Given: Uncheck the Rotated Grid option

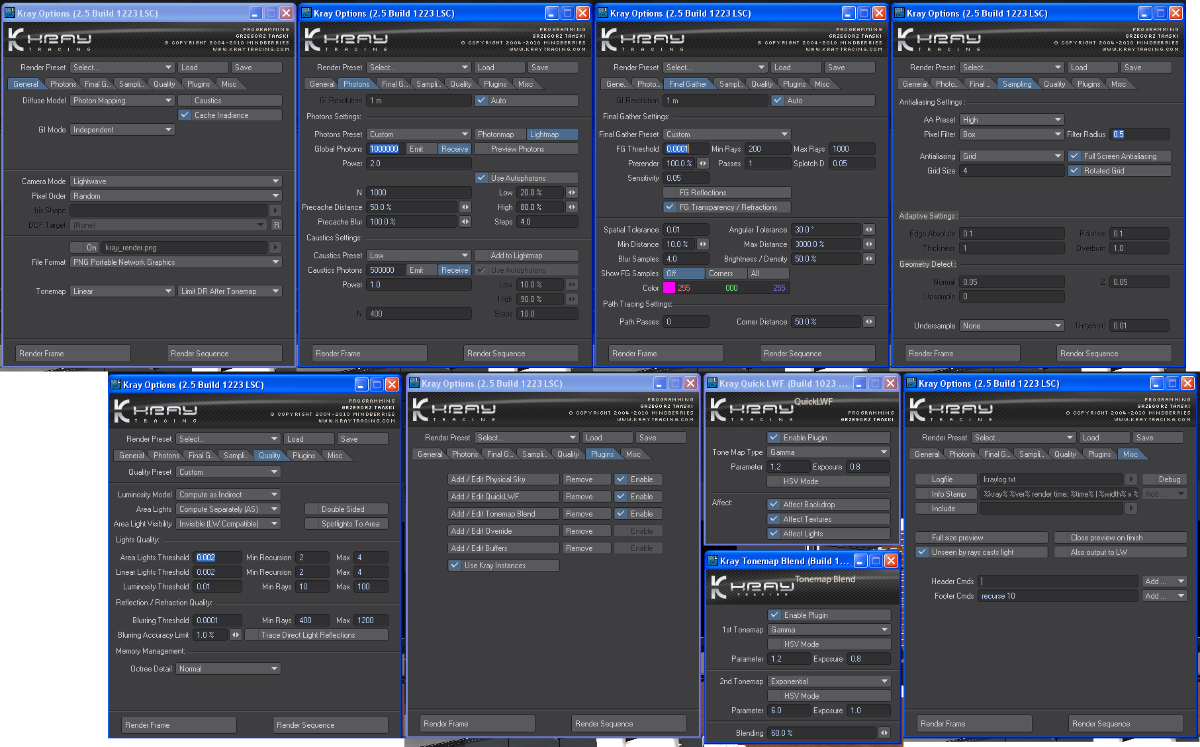Looking at the screenshot, I should pos(1076,171).
